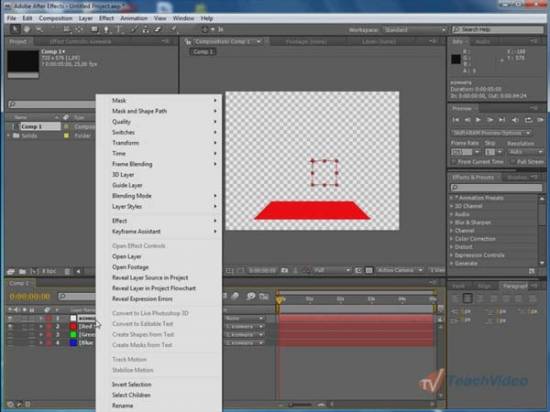Open the Composition menu in menu bar
Viewport: 550px width, 412px height.
point(56,18)
